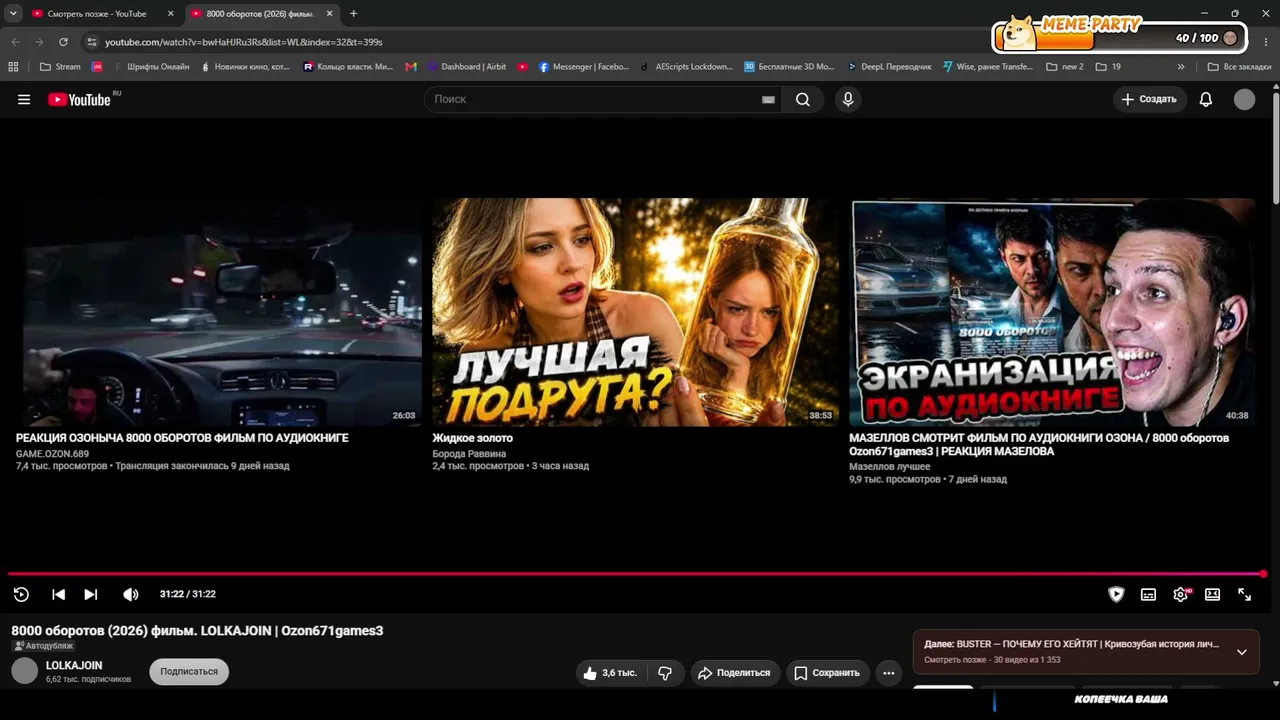1280x720 pixels.
Task: Open the browser apps grid shortcut
Action: [x=13, y=67]
